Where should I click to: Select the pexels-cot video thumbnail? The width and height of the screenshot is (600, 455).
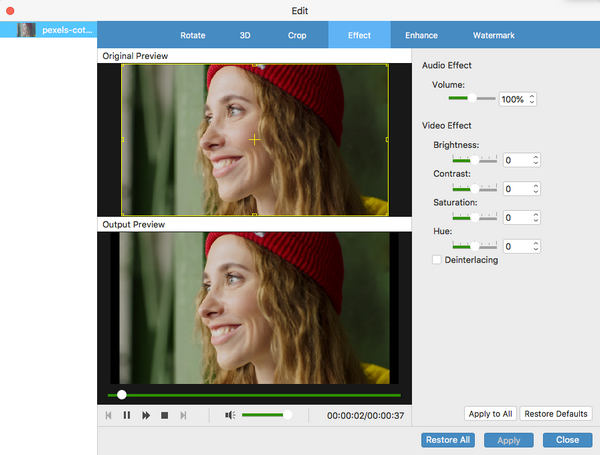point(26,30)
